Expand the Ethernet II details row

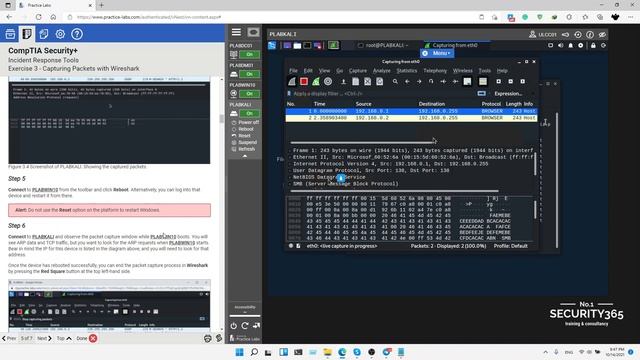tap(413, 157)
